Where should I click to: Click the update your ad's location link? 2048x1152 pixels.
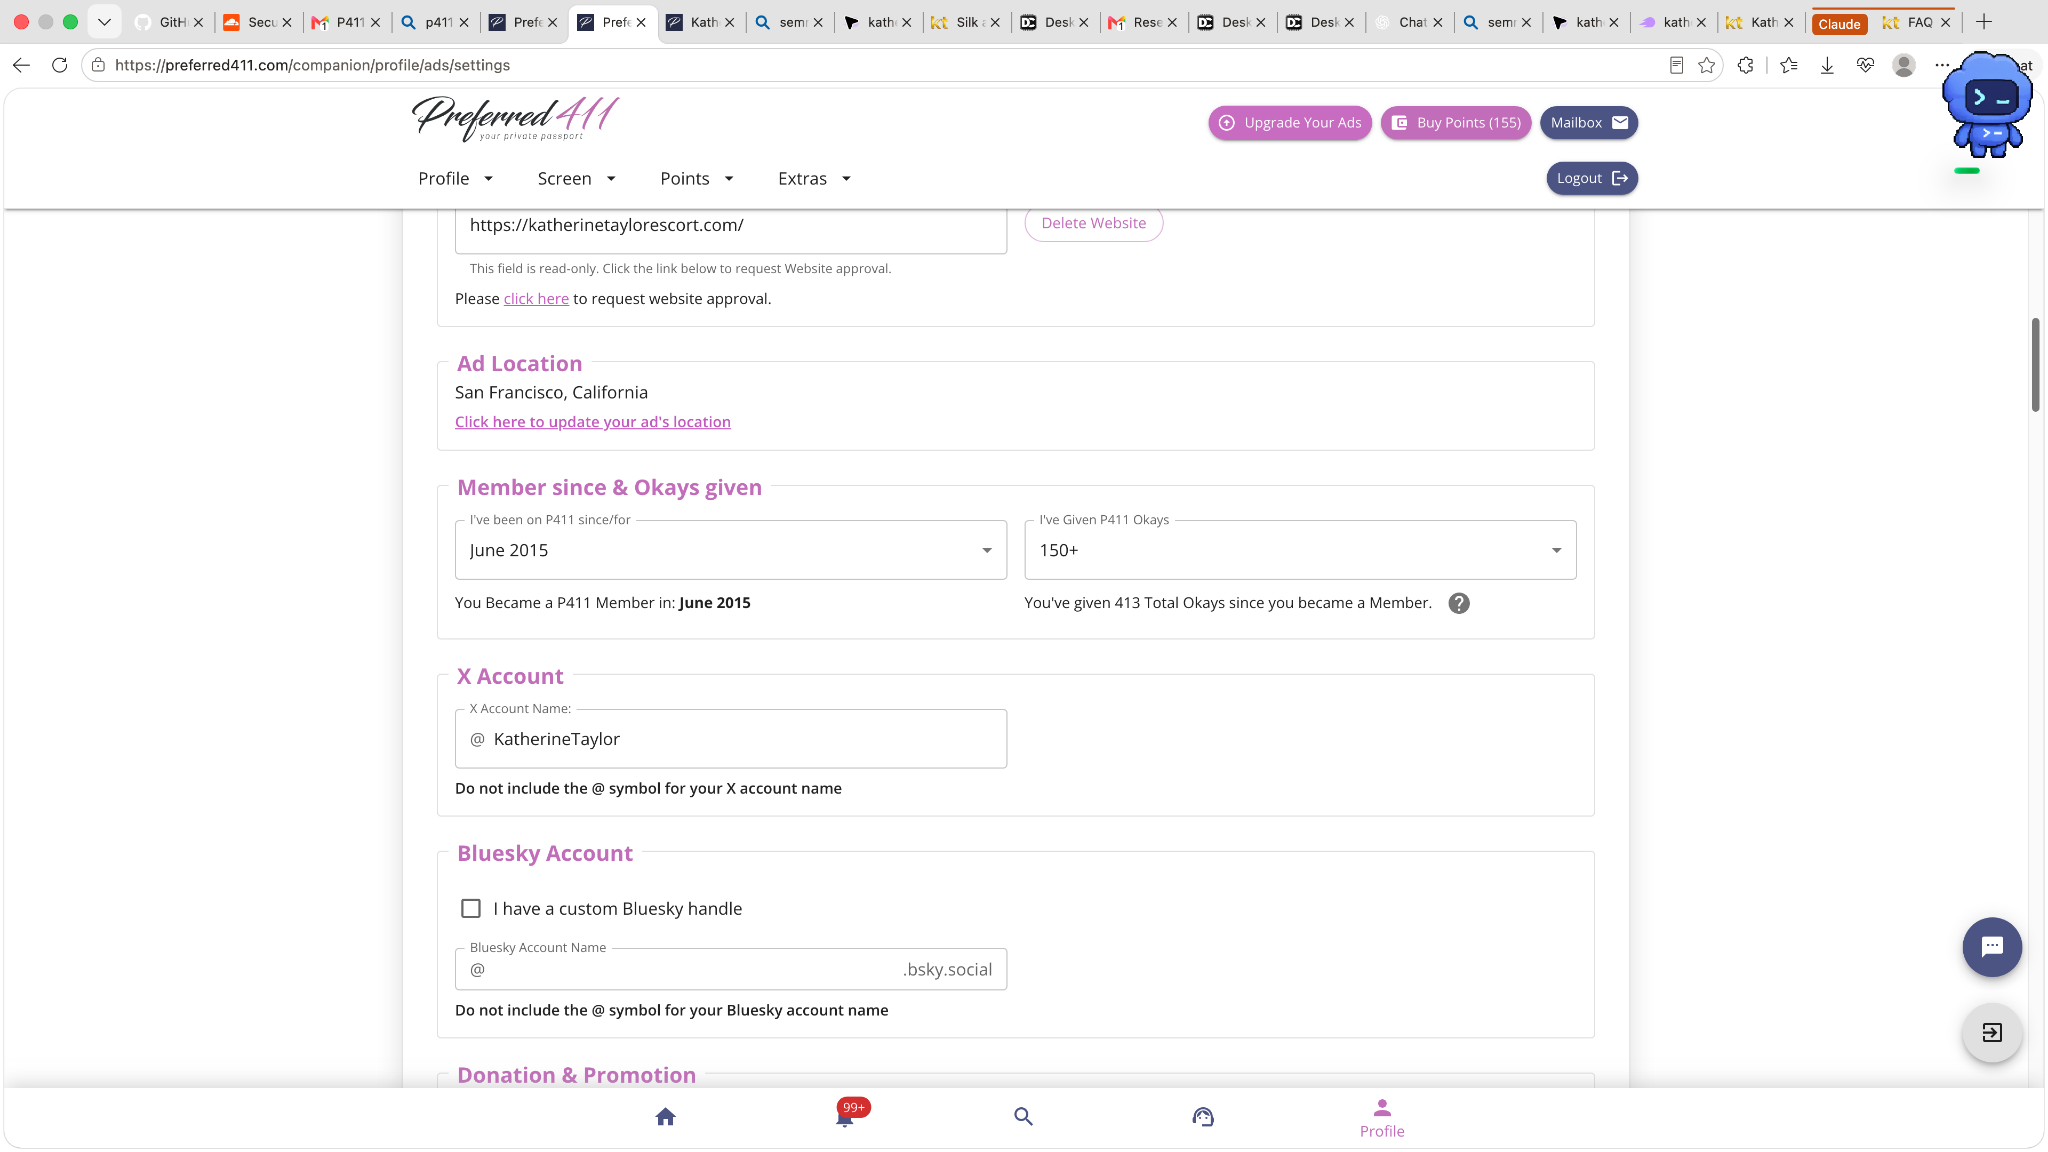[x=593, y=422]
